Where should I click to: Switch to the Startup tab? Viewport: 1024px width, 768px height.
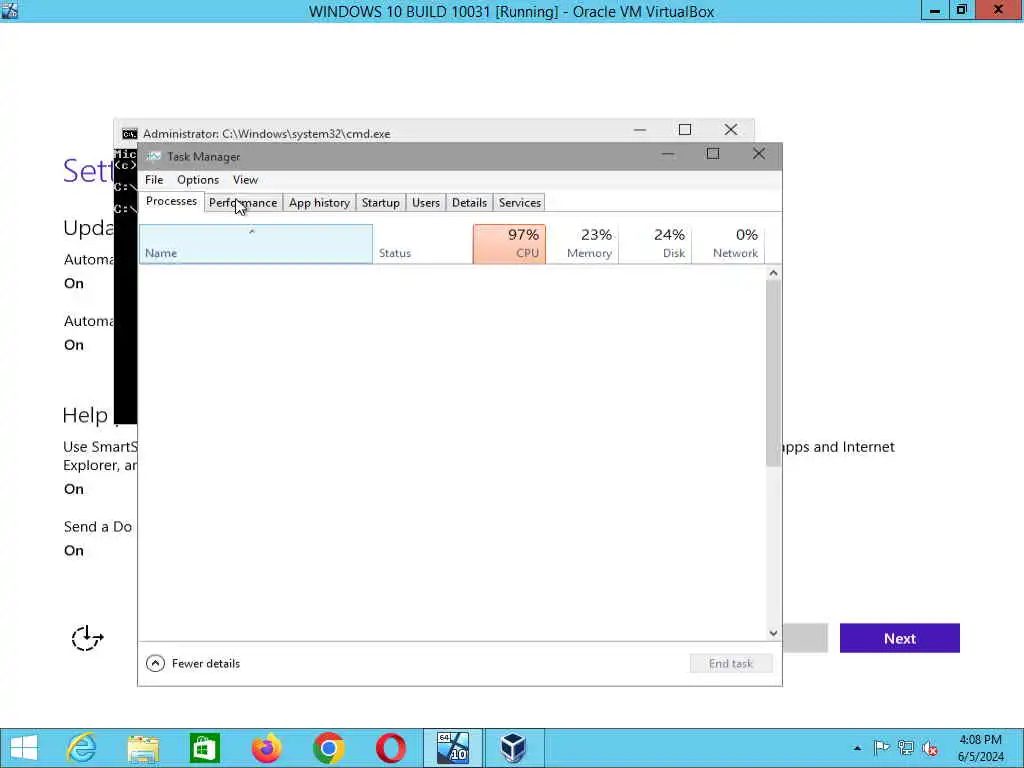click(x=381, y=202)
